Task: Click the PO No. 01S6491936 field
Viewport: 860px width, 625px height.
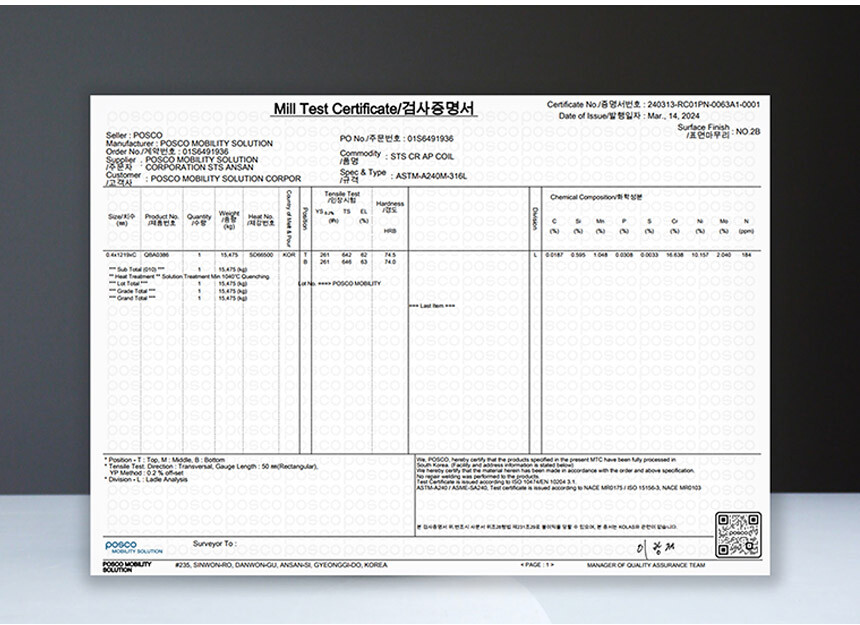Action: pos(397,138)
